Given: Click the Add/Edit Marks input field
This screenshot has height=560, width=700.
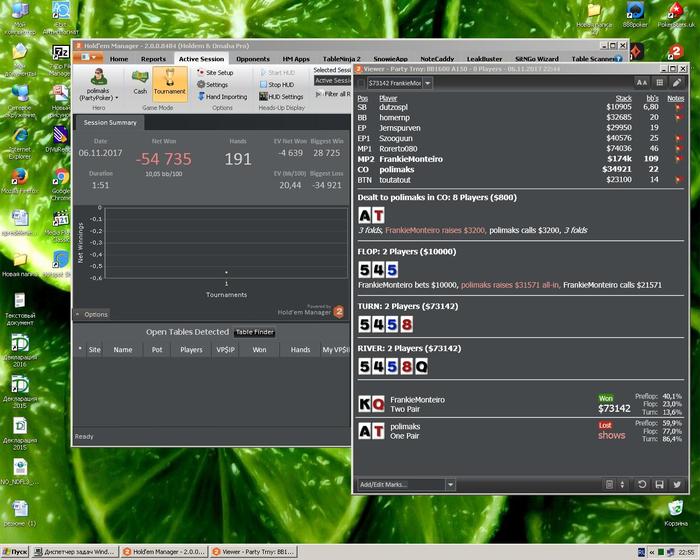Looking at the screenshot, I should 401,485.
